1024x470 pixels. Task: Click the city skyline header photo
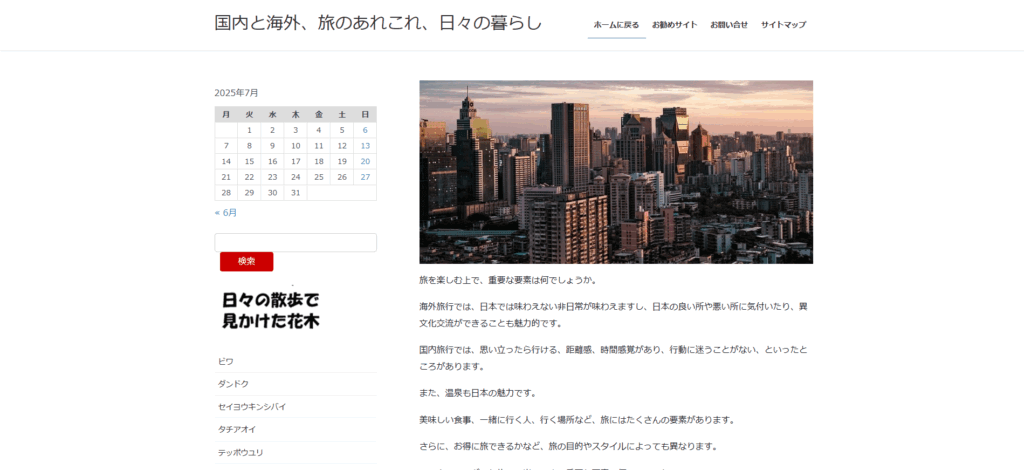click(615, 172)
